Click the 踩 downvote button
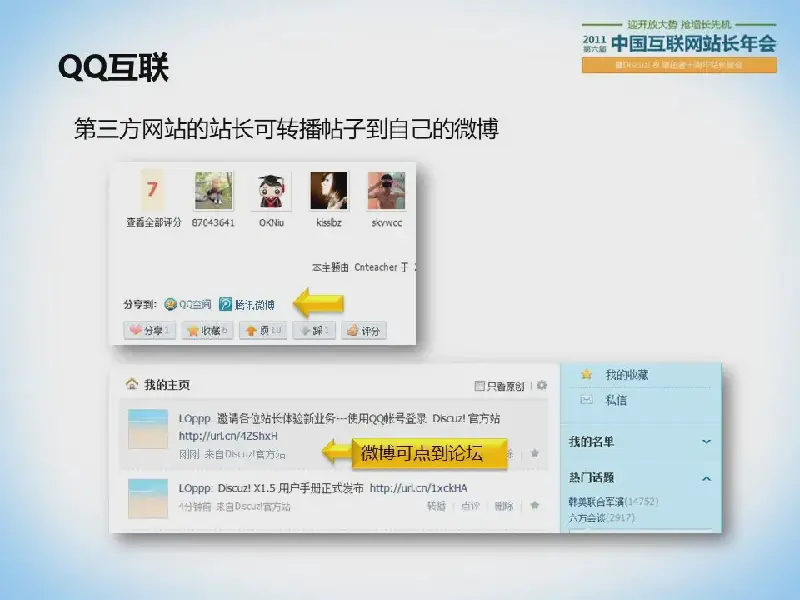The height and width of the screenshot is (600, 800). [314, 331]
